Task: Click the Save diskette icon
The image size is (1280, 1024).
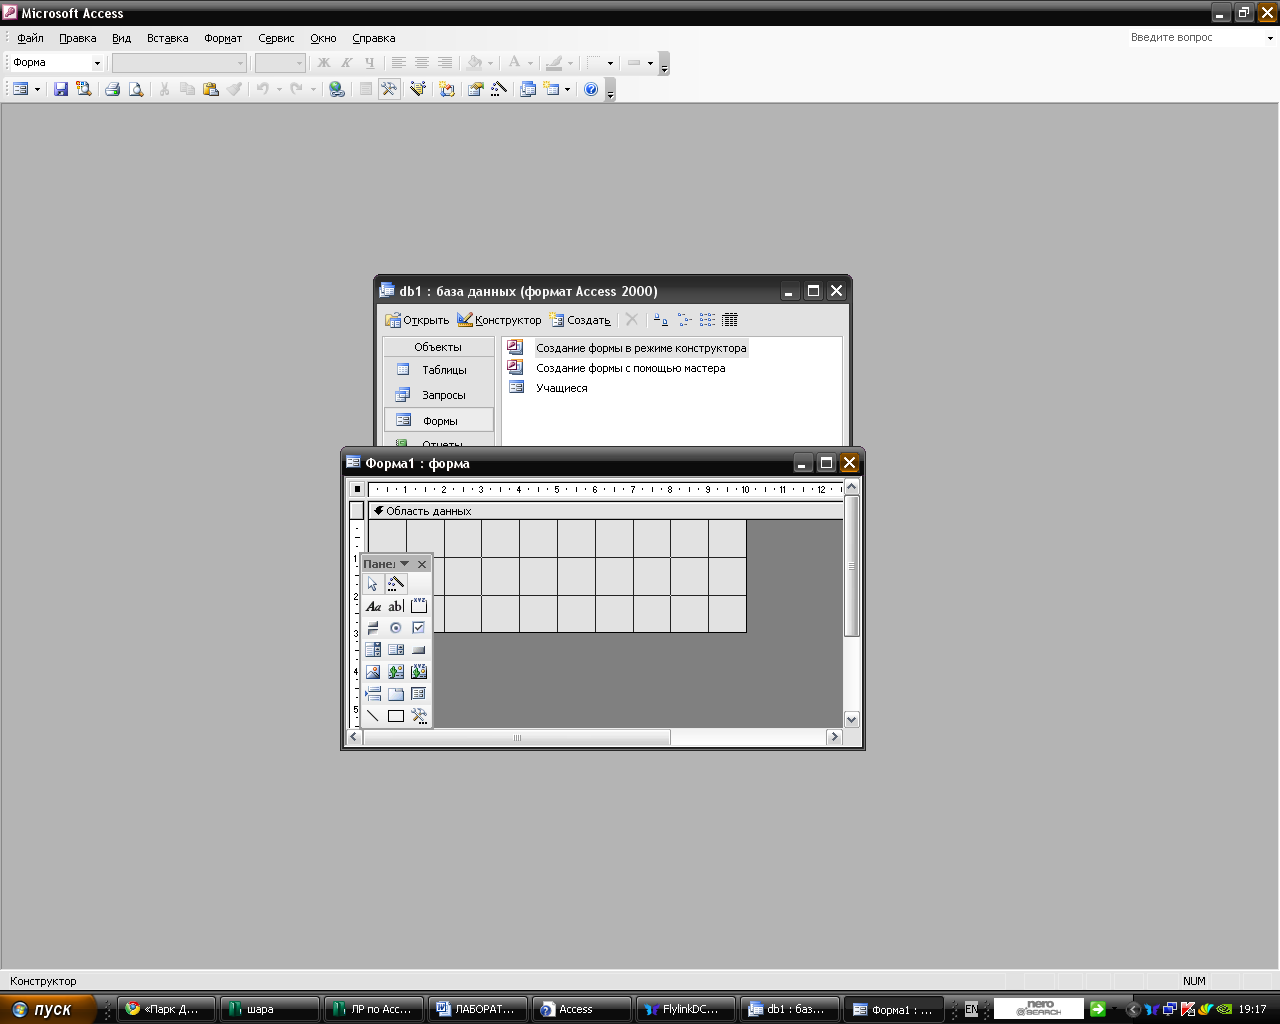Action: tap(61, 89)
